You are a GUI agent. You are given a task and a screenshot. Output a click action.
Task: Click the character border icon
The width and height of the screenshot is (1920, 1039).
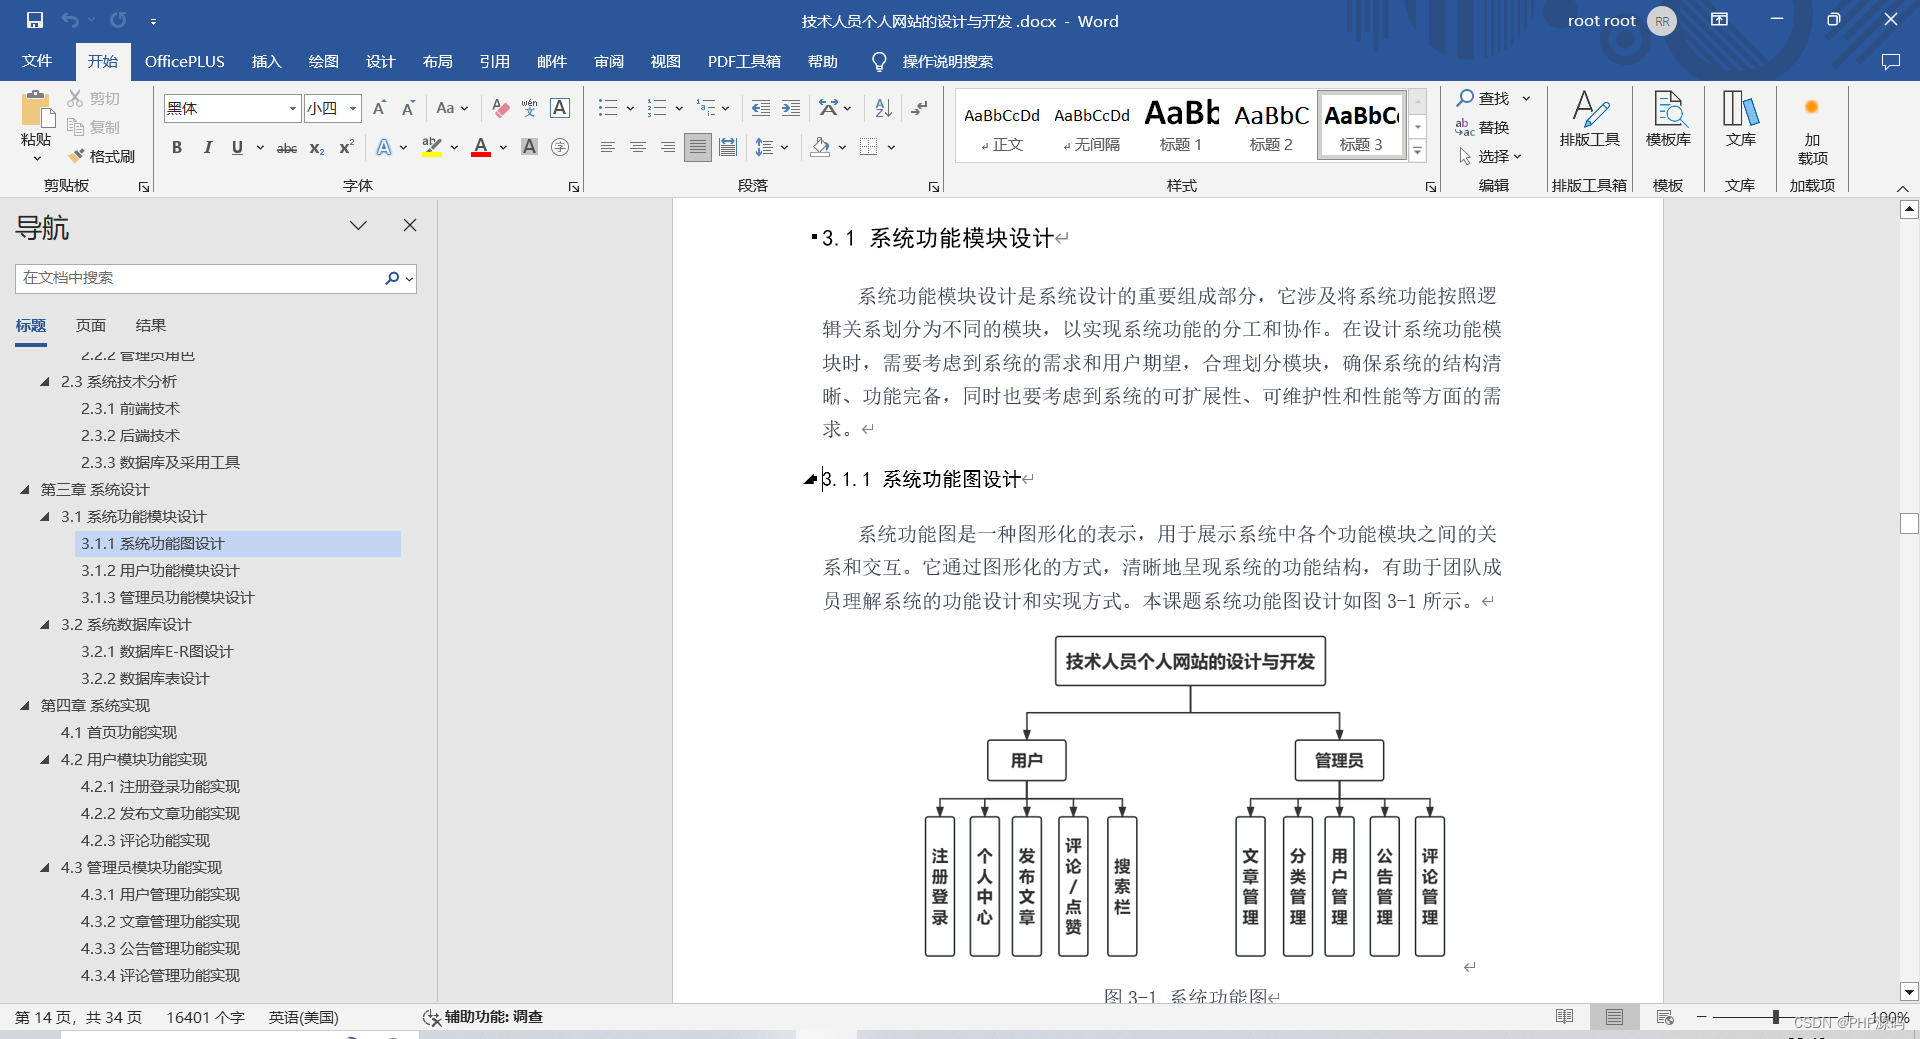point(560,108)
